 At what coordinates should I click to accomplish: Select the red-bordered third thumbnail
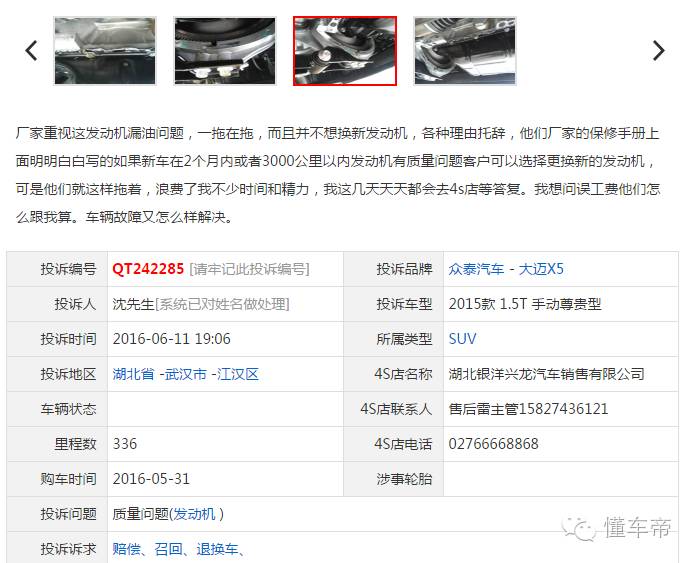pos(345,51)
